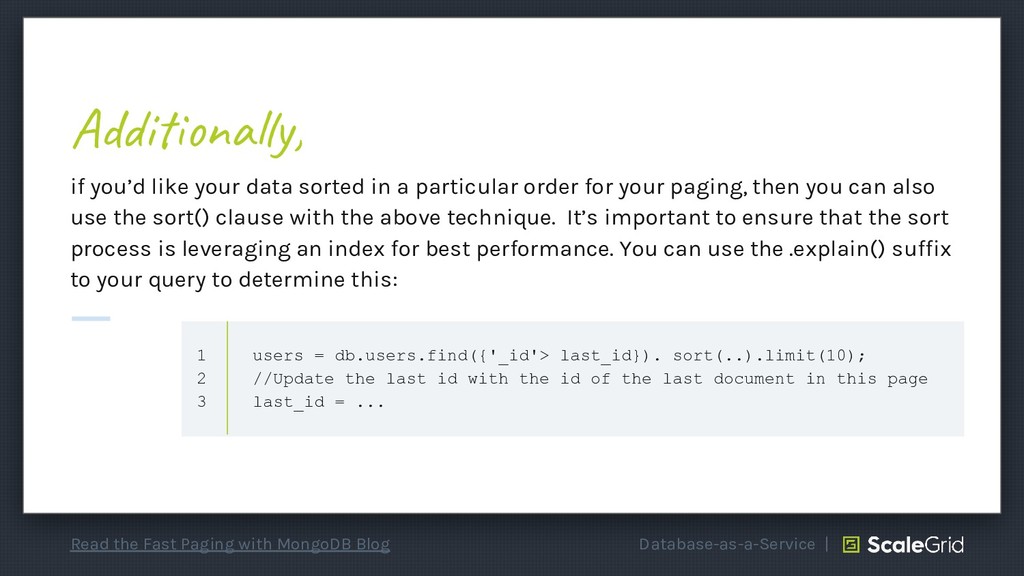Click the ScaleGrid square logo icon

(851, 544)
